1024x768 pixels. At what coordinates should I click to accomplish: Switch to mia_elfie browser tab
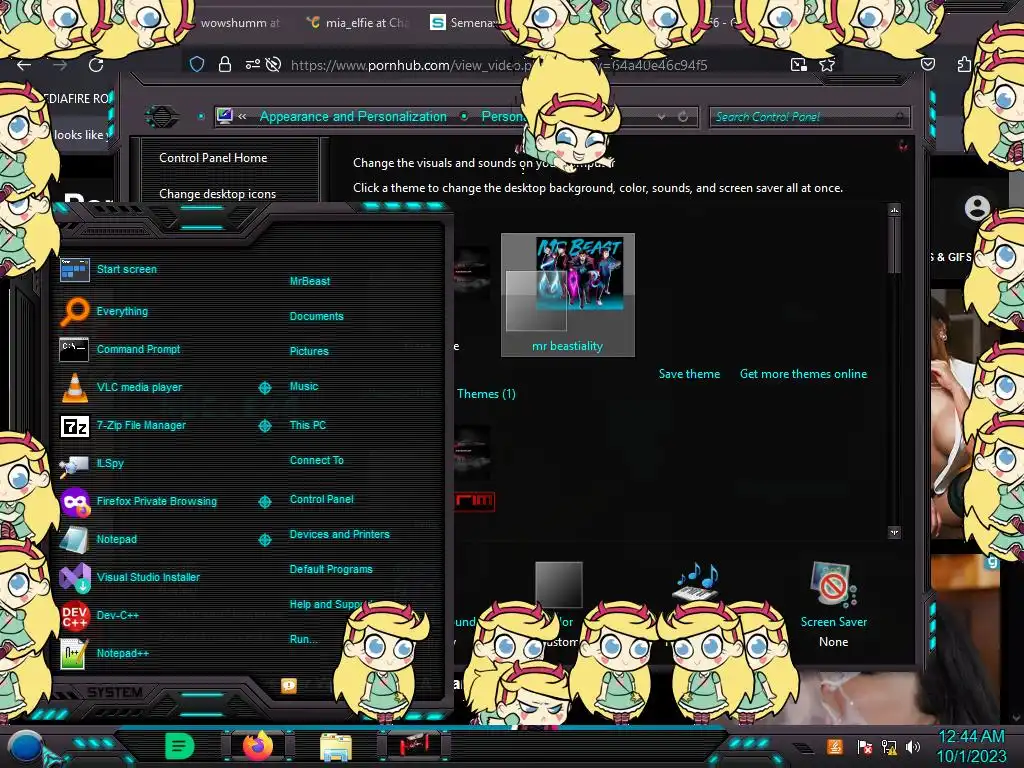click(x=356, y=22)
